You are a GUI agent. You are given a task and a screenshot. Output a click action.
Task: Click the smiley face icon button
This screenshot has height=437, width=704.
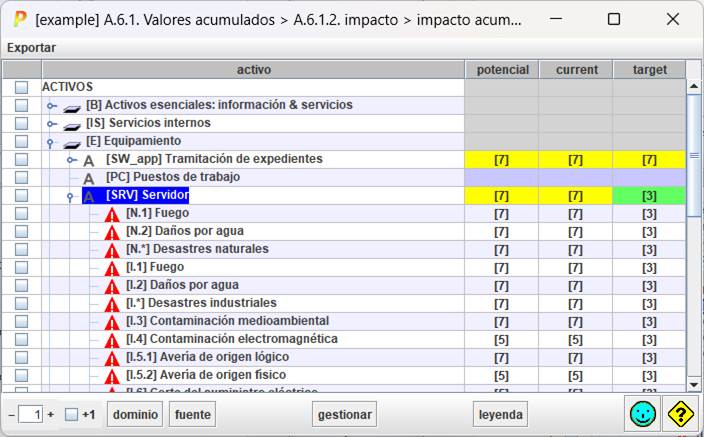click(642, 414)
